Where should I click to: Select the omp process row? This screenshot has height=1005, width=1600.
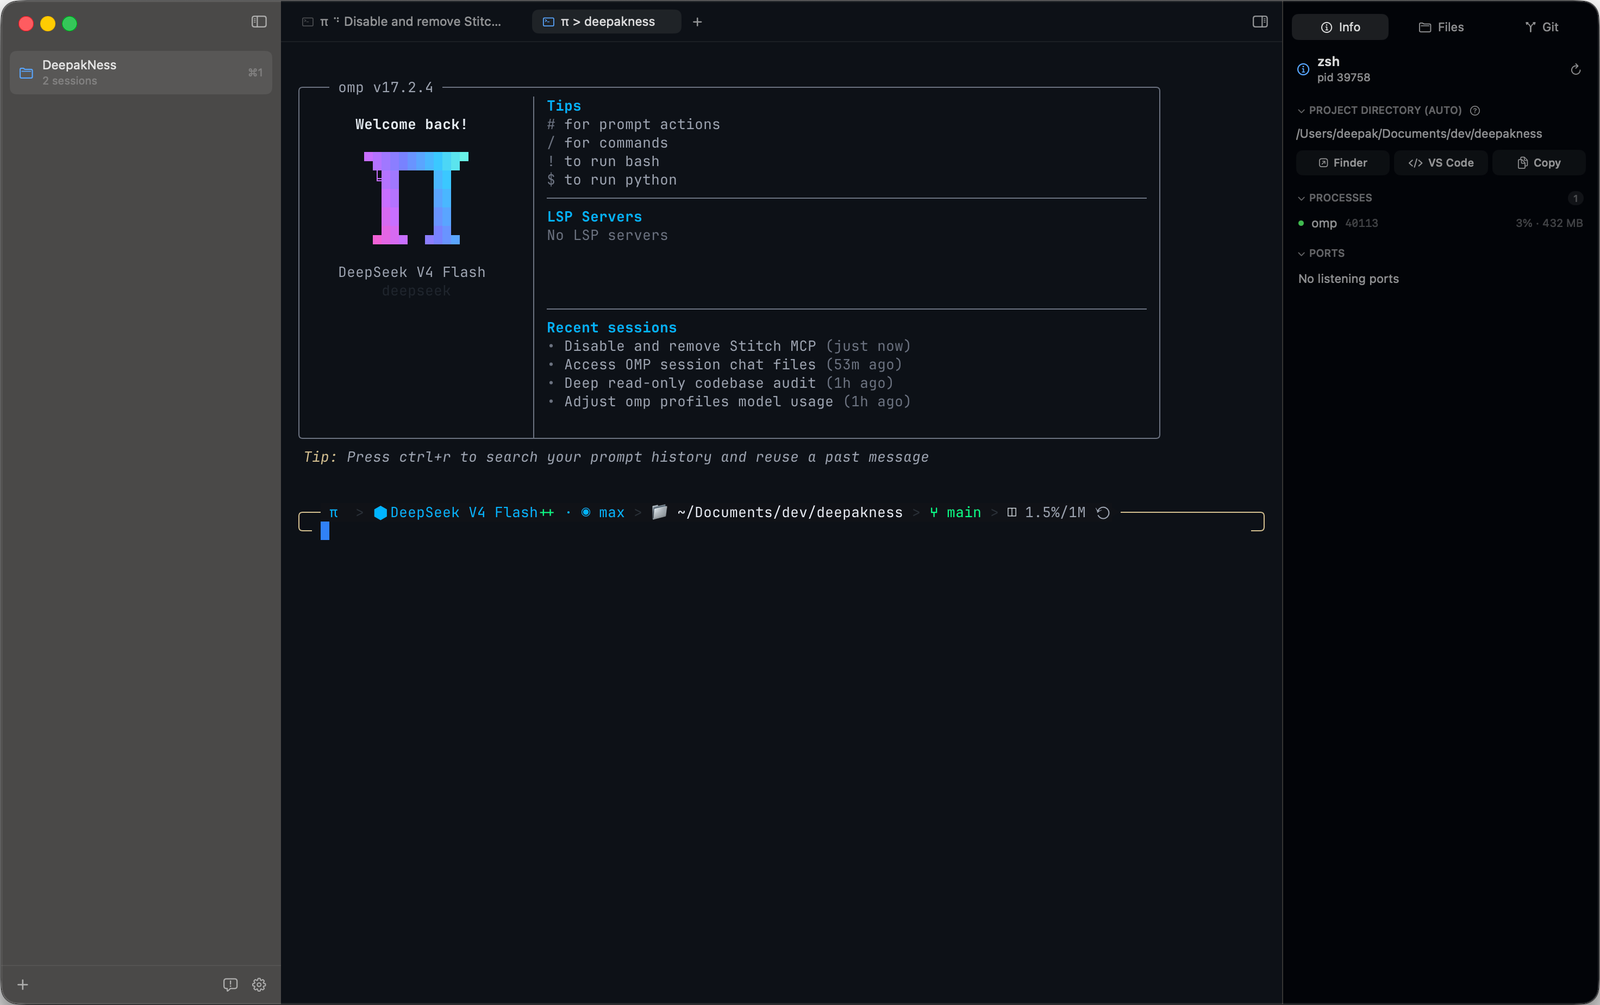point(1440,223)
